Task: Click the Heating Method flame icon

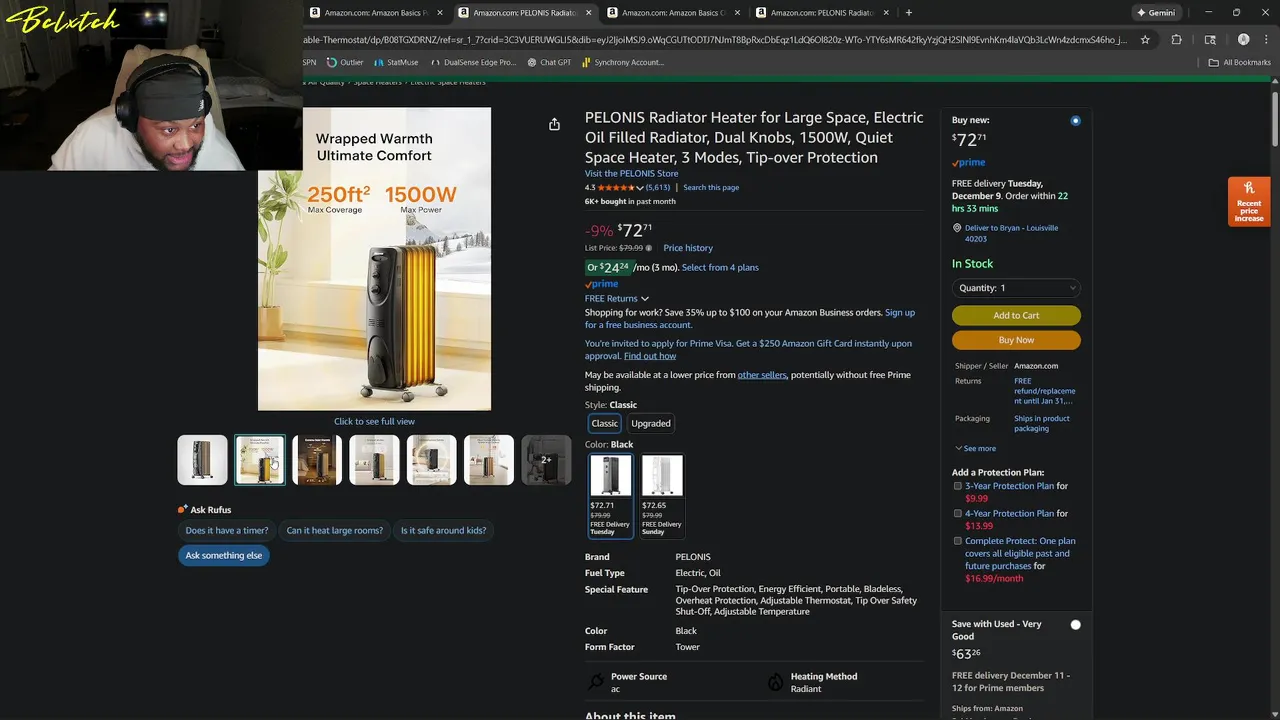Action: (x=775, y=682)
